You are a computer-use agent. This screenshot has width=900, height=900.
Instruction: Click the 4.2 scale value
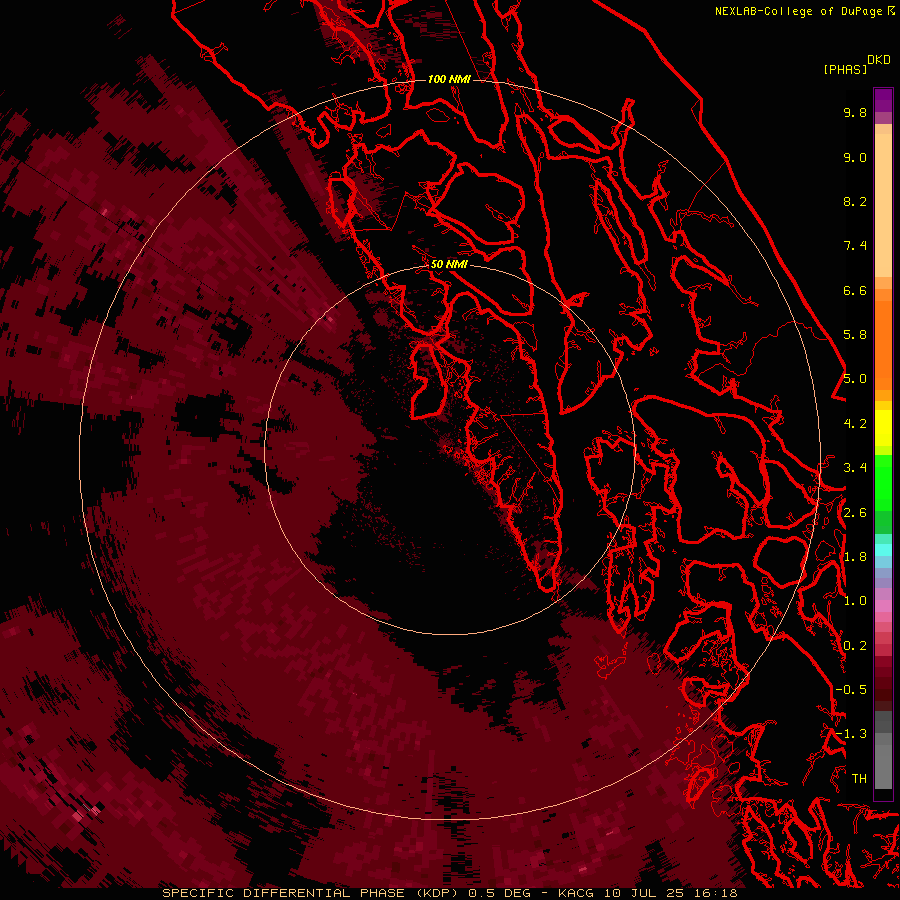pos(855,424)
